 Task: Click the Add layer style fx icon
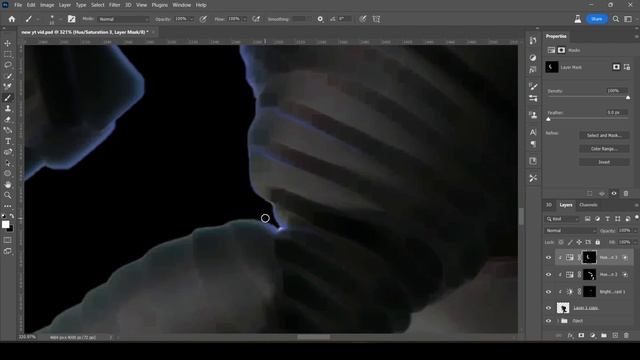pyautogui.click(x=570, y=336)
